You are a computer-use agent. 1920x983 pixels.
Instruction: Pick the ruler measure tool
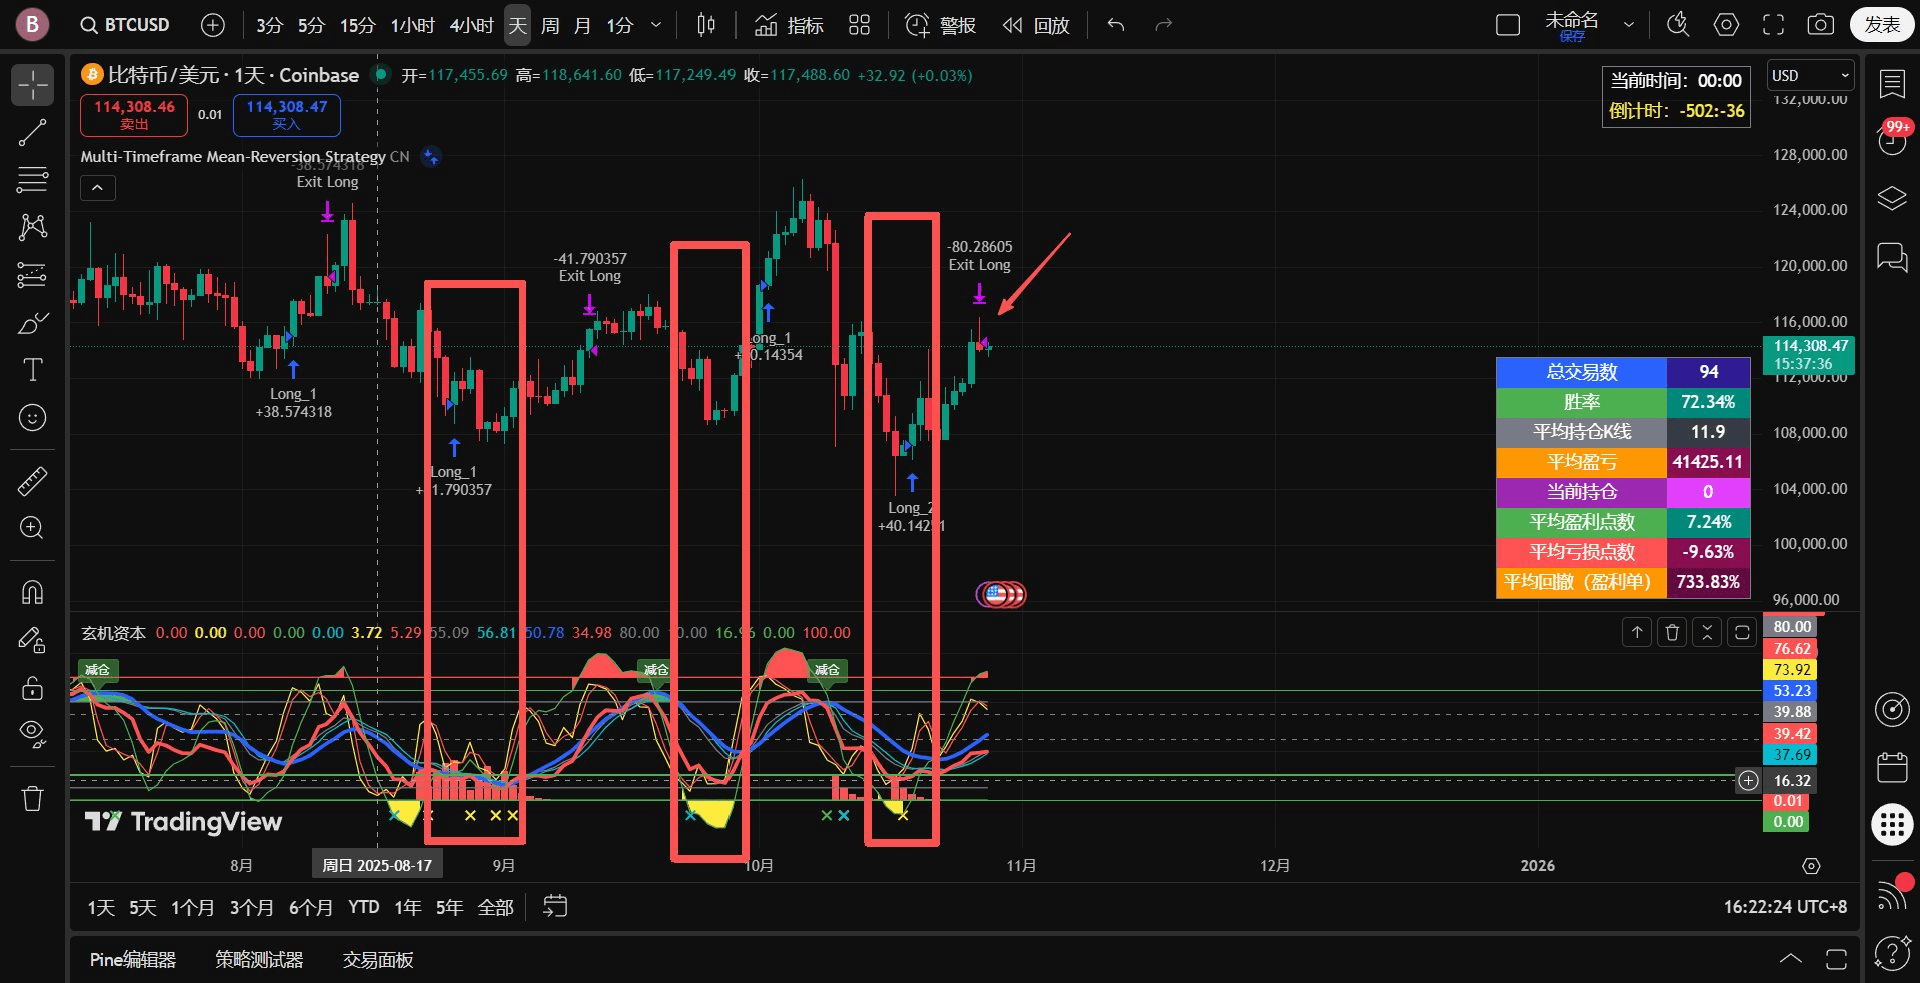pos(32,481)
